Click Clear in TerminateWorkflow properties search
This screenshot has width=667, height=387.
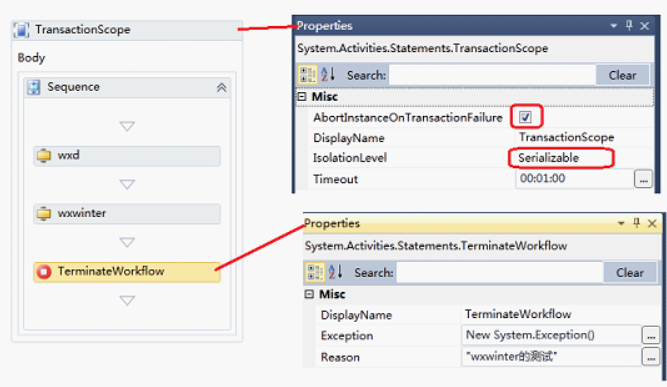pos(630,273)
